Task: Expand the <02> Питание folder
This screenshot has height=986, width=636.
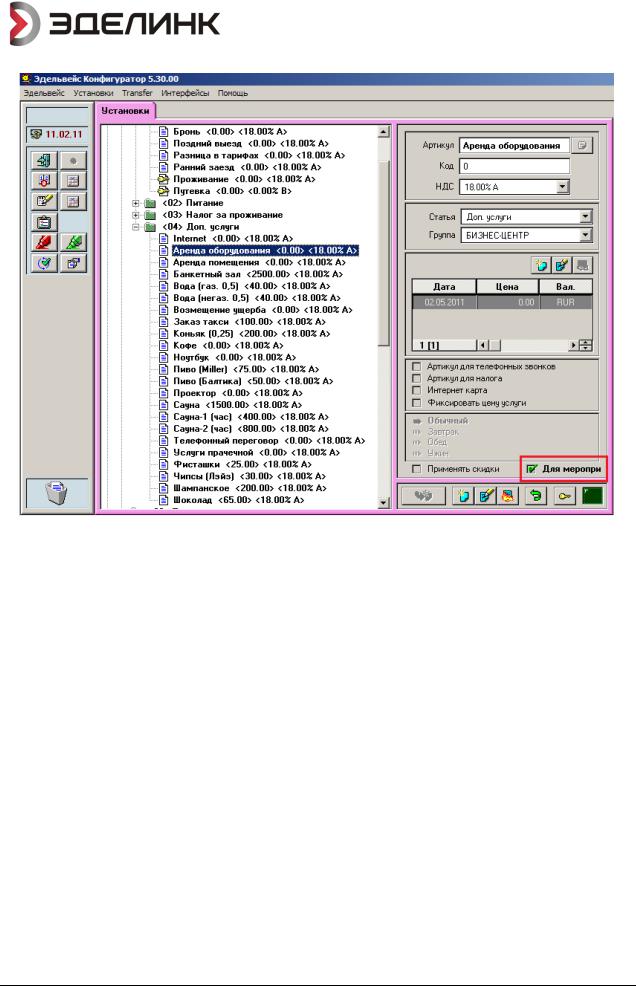Action: [136, 203]
